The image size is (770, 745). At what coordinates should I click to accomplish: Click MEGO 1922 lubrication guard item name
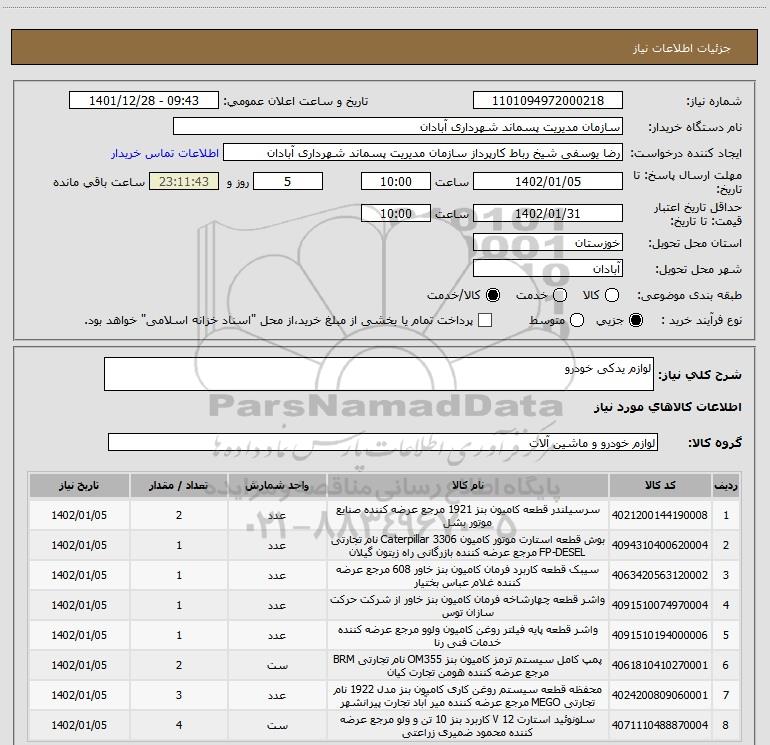point(468,695)
